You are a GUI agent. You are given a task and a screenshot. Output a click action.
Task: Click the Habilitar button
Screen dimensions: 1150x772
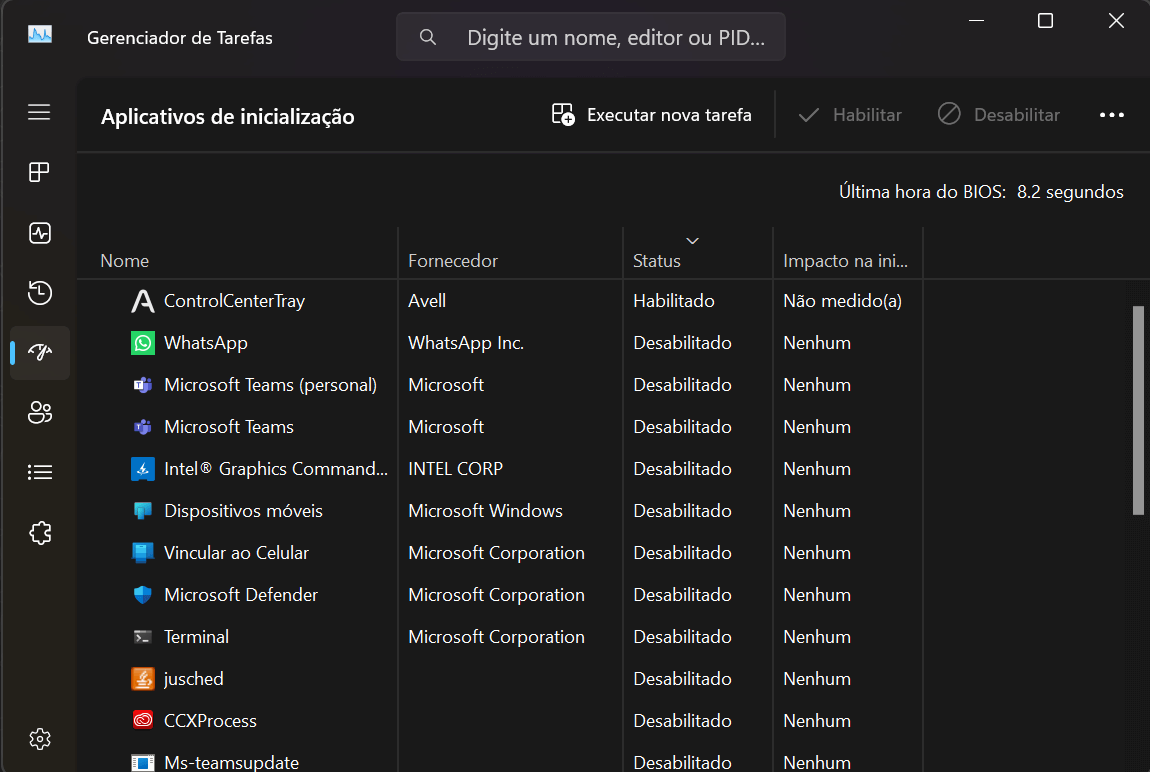[849, 114]
